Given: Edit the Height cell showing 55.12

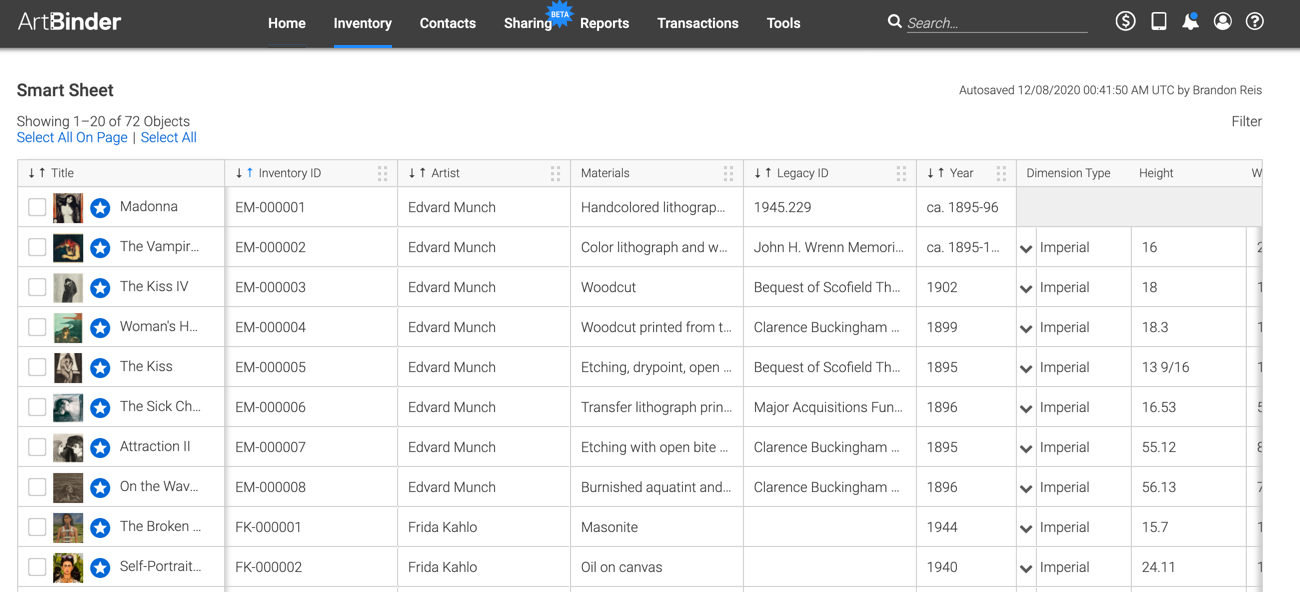Looking at the screenshot, I should tap(1188, 447).
